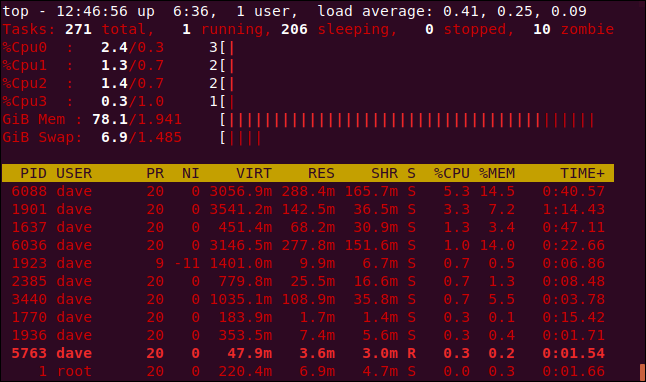Select the %Cpu3 label
Screen dimensions: 646x382
tap(25, 101)
